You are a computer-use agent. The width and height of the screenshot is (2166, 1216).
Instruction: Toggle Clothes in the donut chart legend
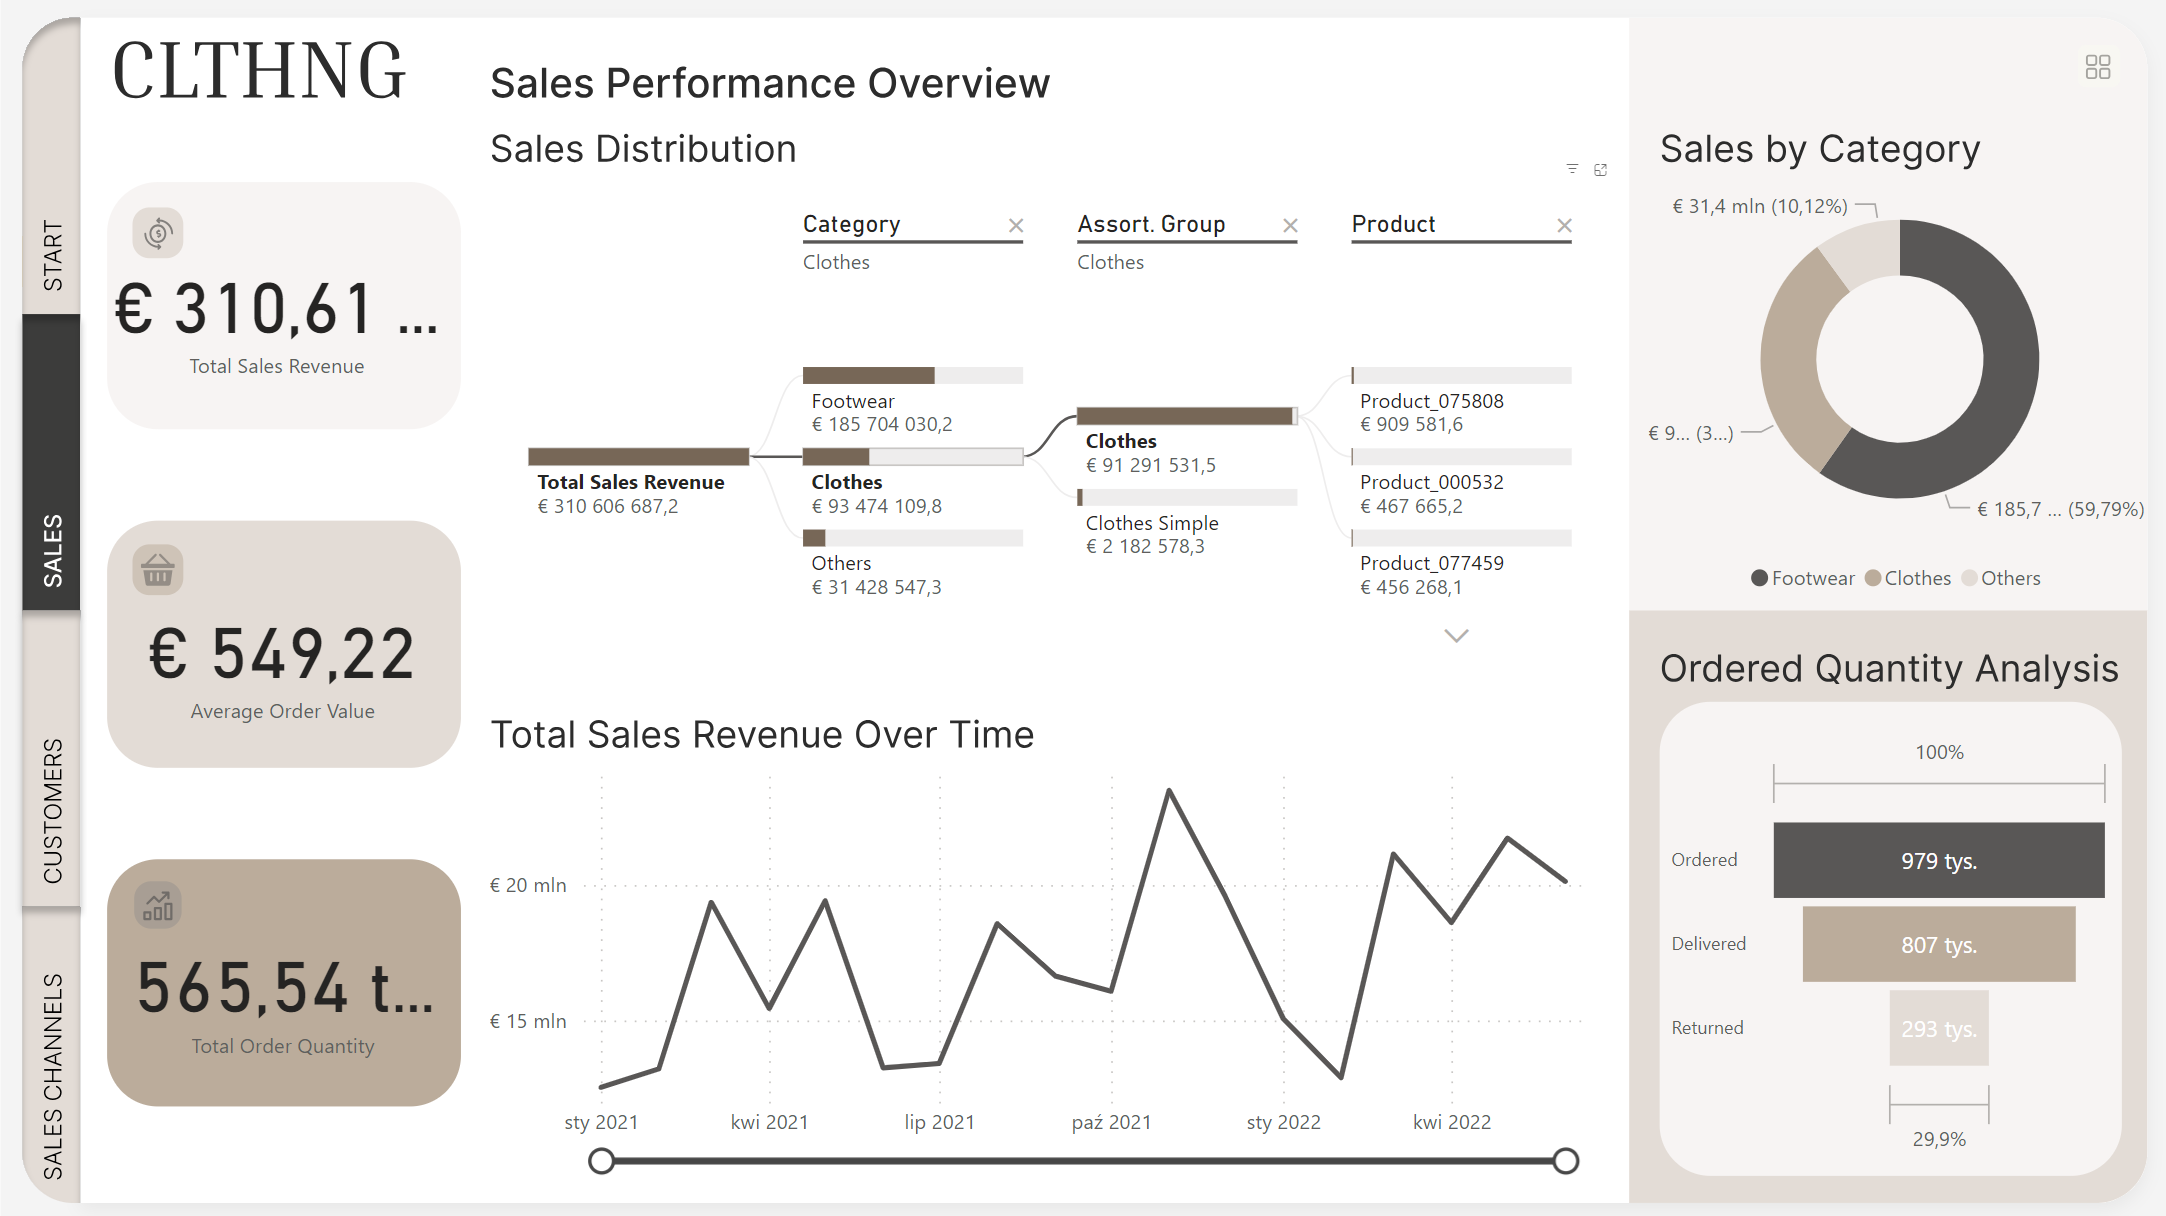point(1908,578)
